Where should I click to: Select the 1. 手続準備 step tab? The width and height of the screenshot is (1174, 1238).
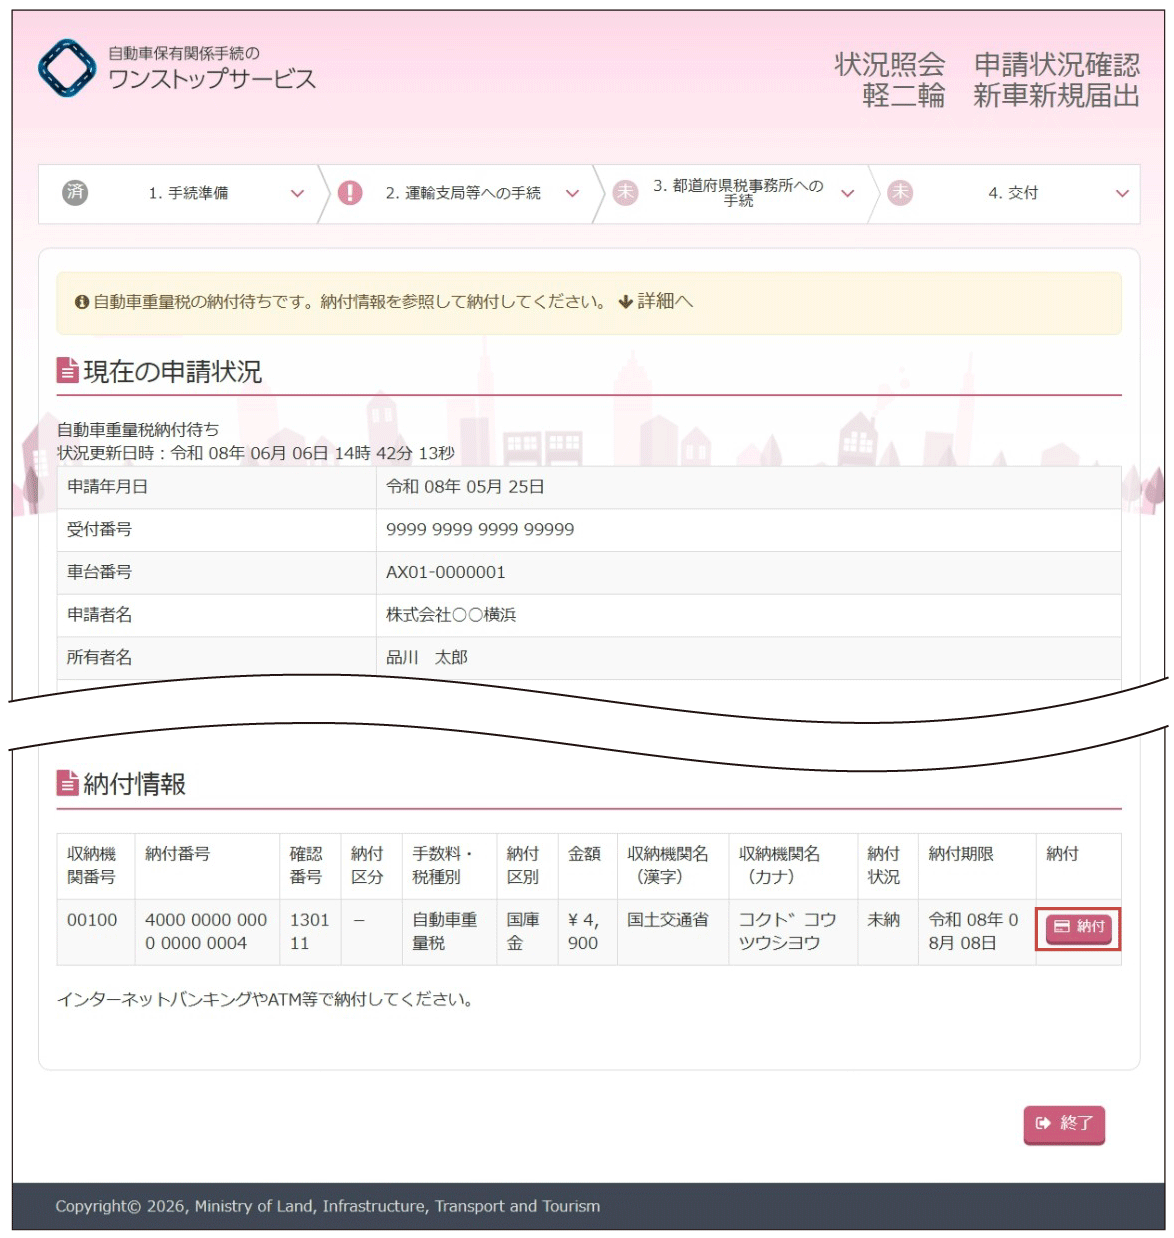188,193
